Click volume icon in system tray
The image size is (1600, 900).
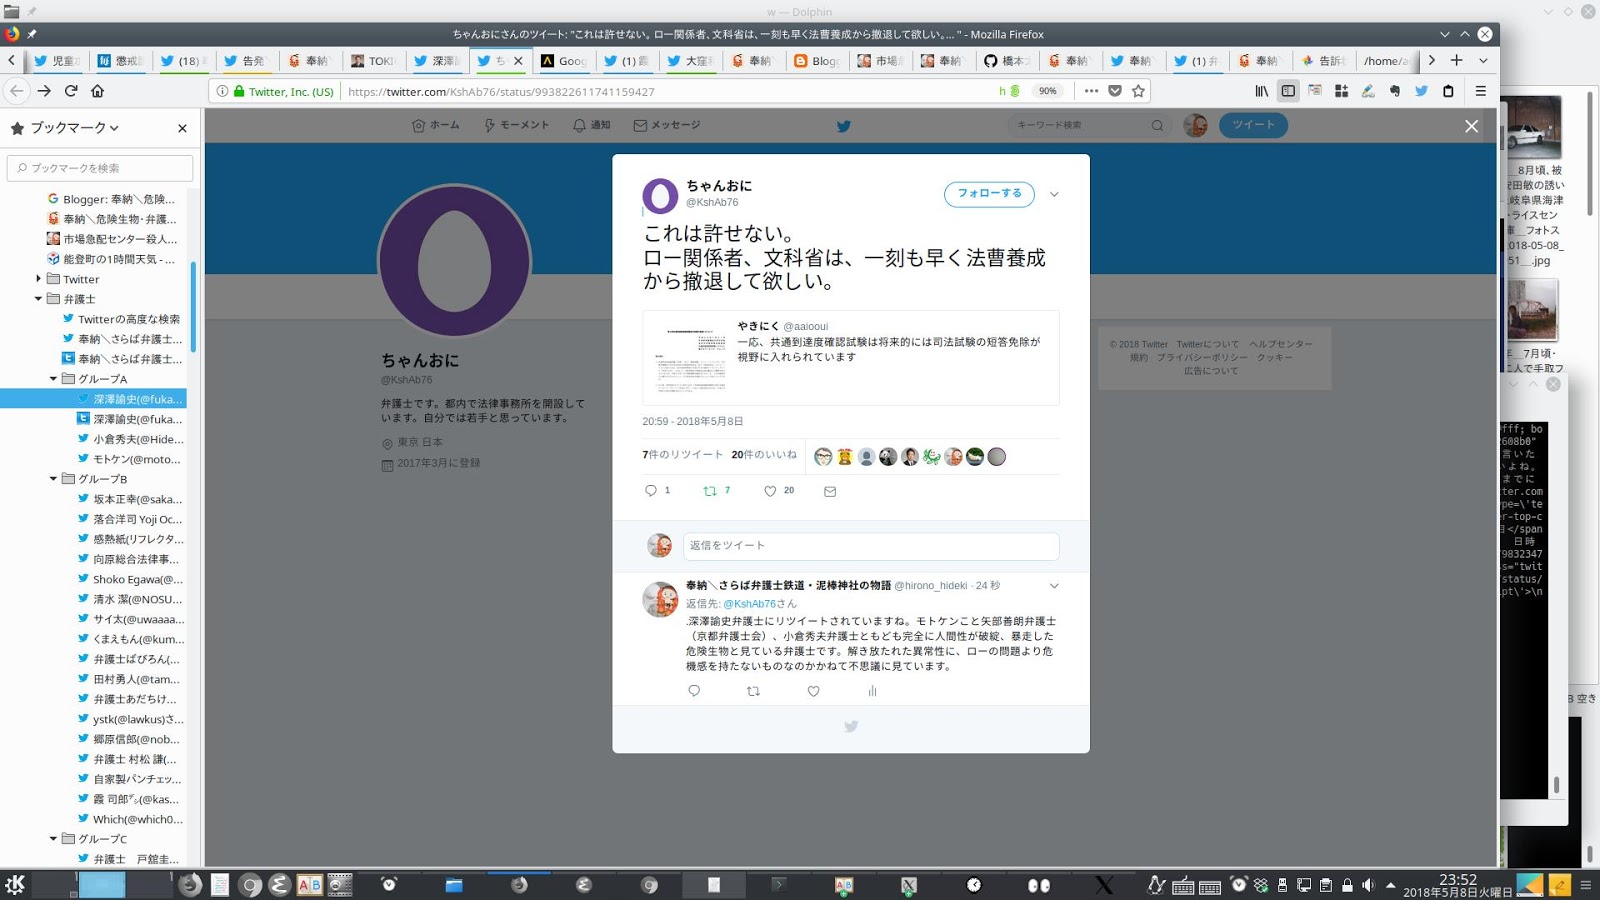tap(1368, 885)
